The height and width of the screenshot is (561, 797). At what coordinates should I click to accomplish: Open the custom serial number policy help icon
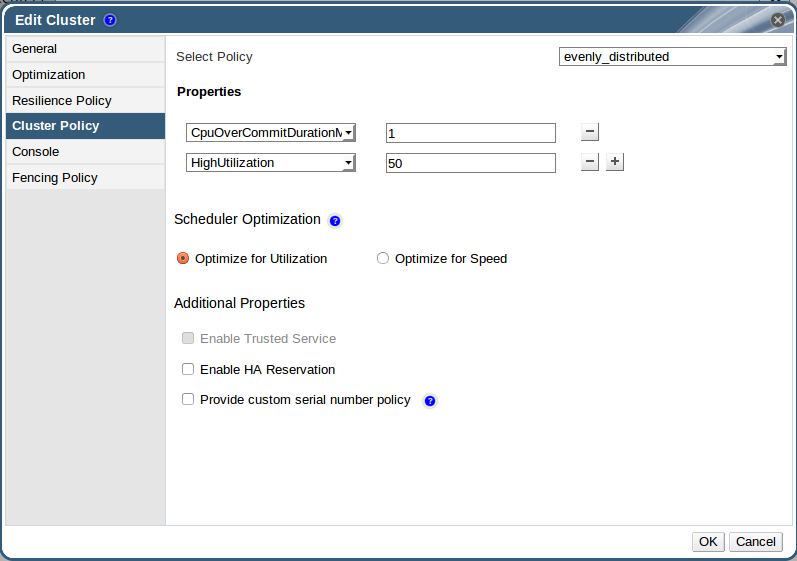pyautogui.click(x=430, y=401)
